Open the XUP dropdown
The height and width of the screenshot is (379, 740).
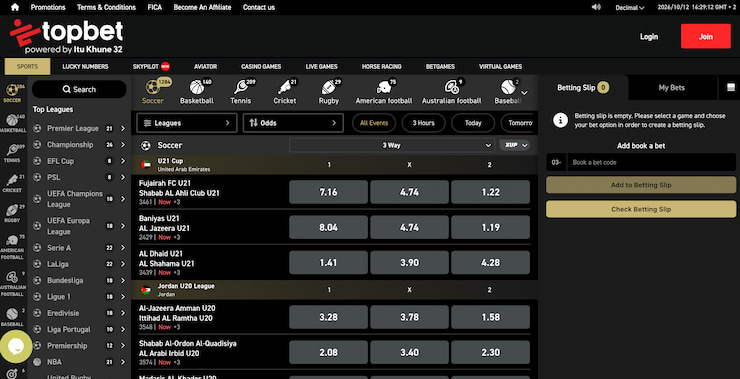tap(514, 145)
